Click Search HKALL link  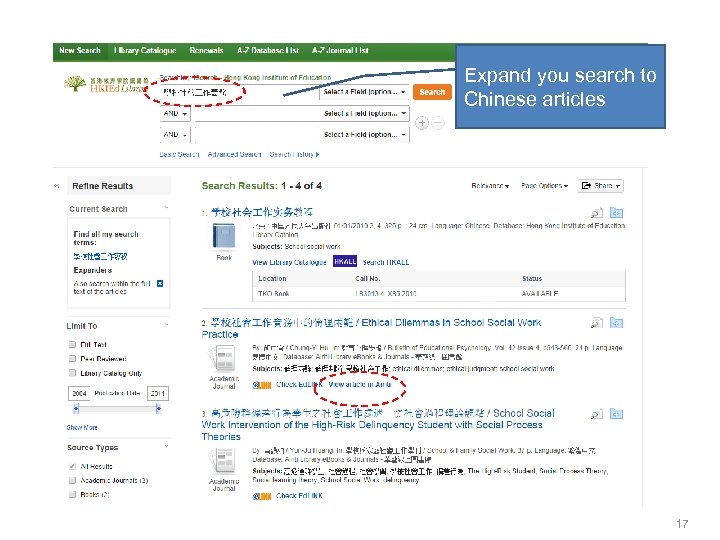tap(386, 262)
